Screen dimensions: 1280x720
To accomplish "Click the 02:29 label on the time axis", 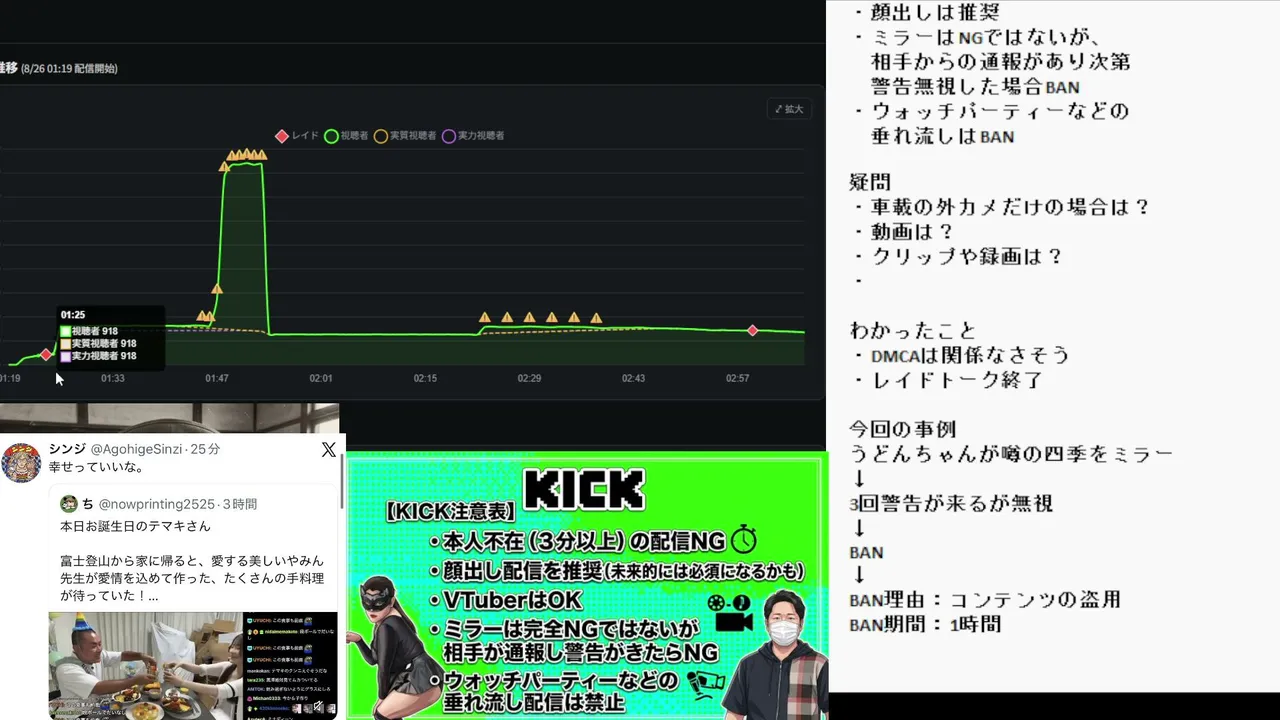I will pos(529,379).
